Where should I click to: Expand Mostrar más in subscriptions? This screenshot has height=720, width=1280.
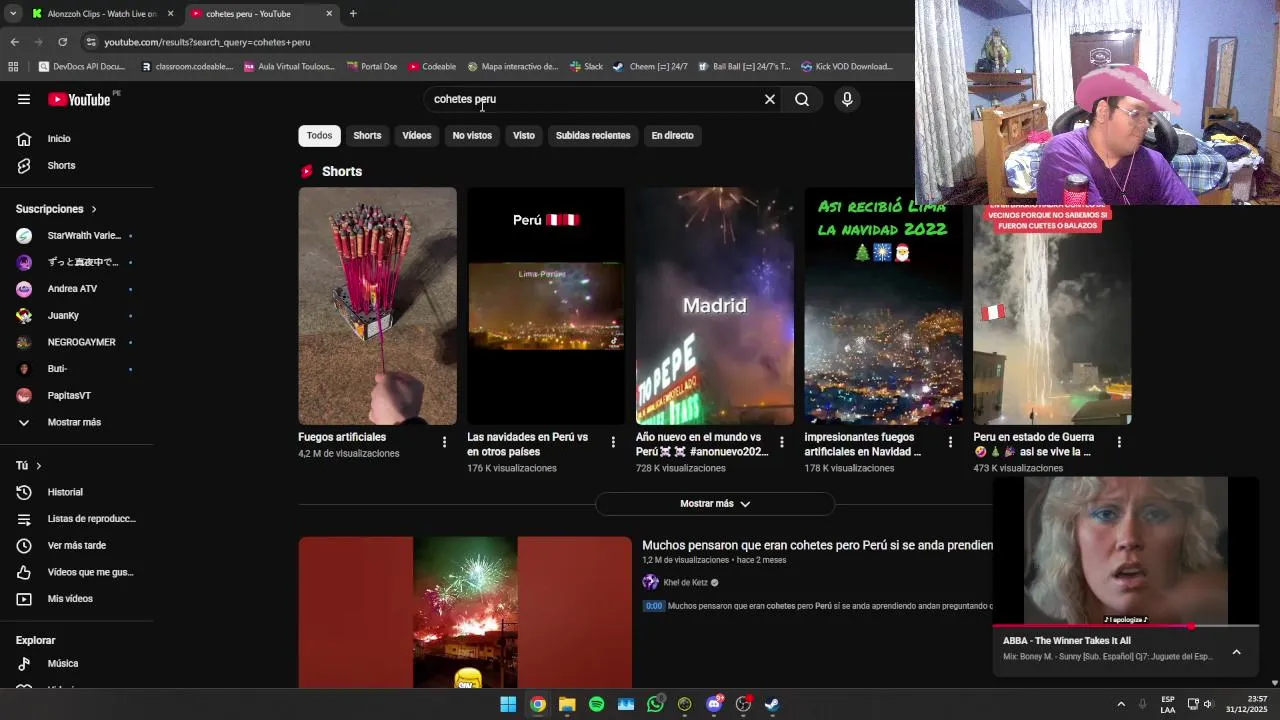pyautogui.click(x=76, y=422)
